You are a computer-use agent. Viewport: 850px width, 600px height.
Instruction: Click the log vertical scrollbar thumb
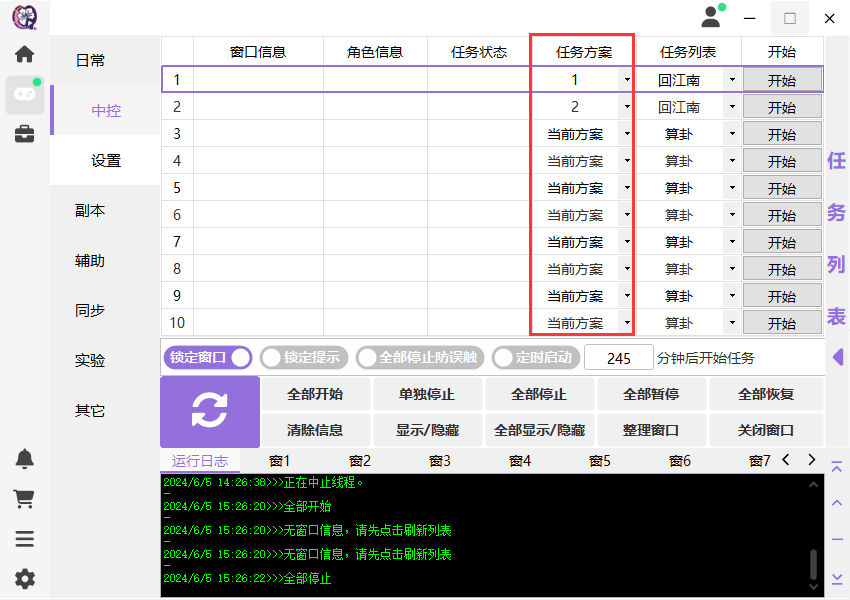coord(813,564)
